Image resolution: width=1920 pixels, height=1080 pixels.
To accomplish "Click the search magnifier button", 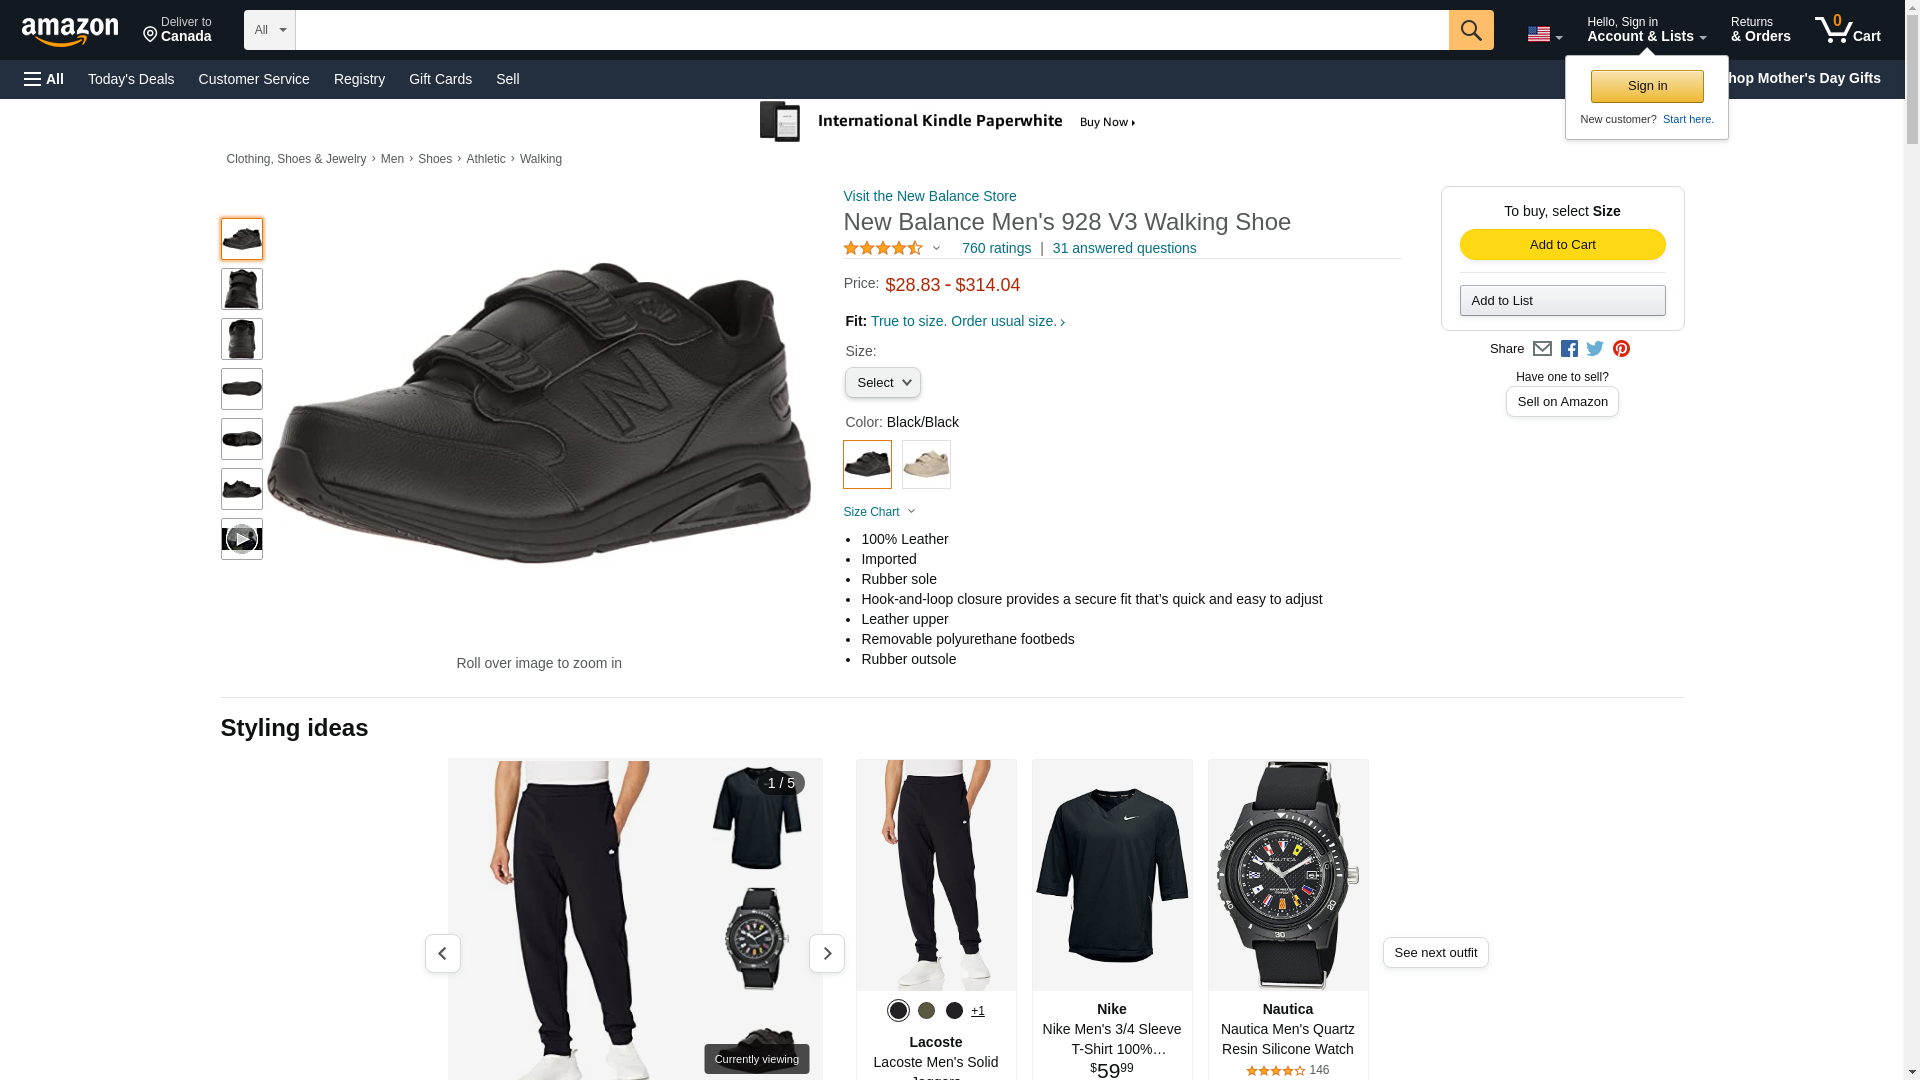I will [x=1470, y=30].
